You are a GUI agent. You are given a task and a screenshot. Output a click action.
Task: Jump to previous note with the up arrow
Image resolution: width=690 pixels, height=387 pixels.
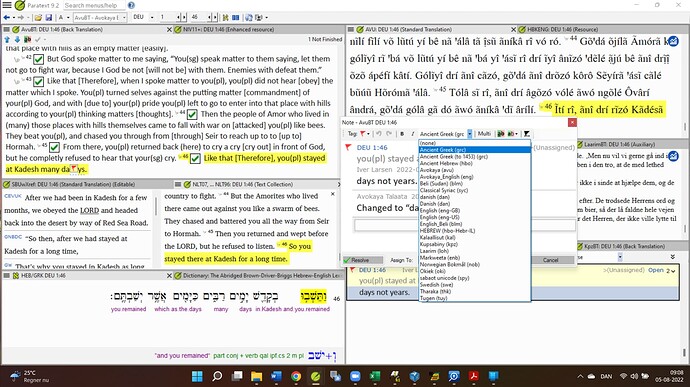[7, 39]
